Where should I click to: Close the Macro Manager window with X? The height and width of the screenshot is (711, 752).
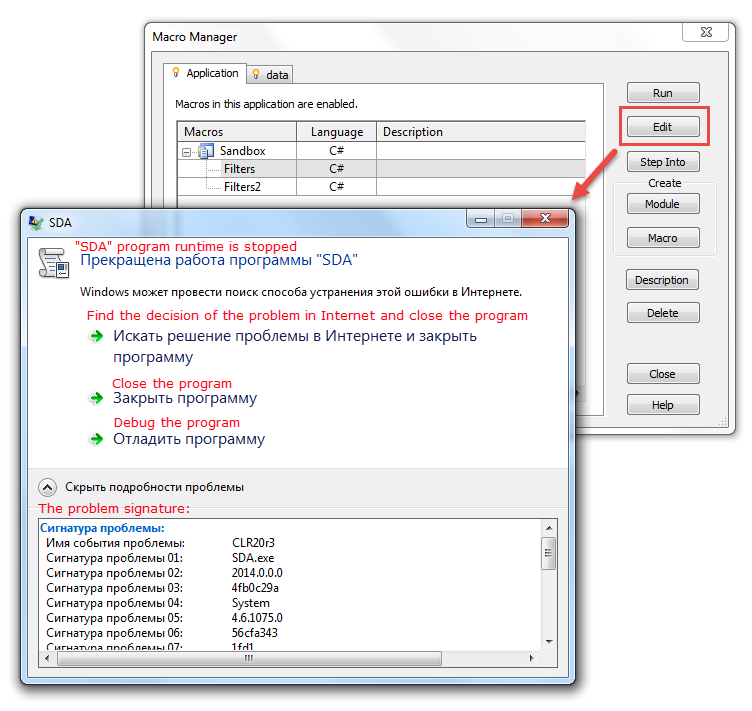706,32
